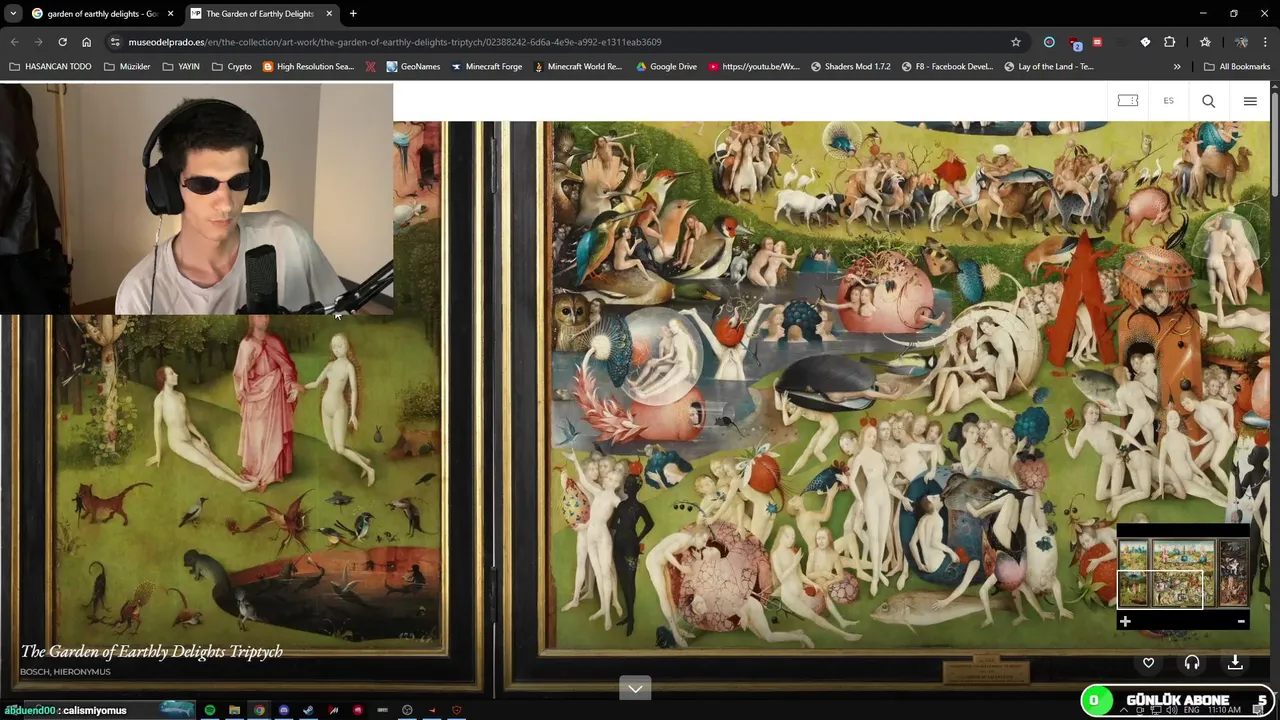Open Discord from the taskbar

284,711
